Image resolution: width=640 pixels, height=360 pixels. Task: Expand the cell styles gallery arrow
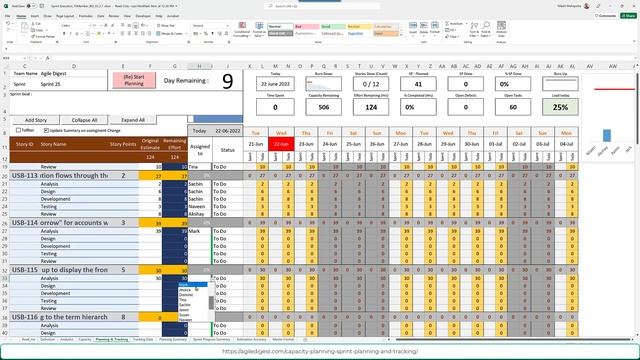coord(401,35)
